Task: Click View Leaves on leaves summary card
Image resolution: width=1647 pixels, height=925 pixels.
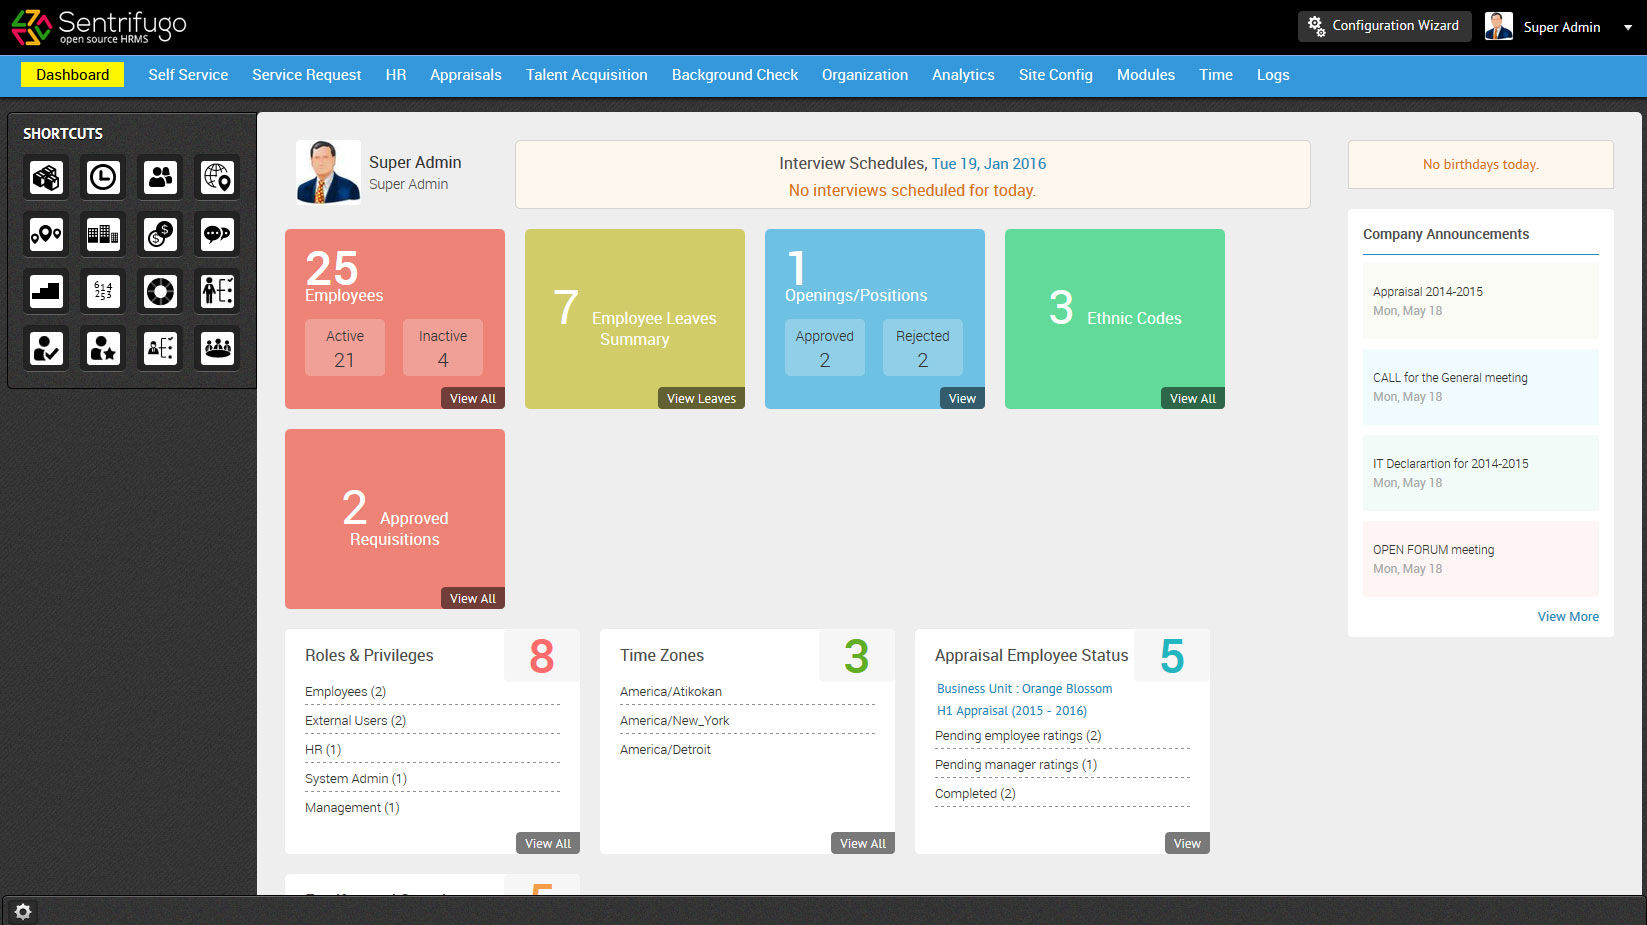Action: tap(701, 398)
